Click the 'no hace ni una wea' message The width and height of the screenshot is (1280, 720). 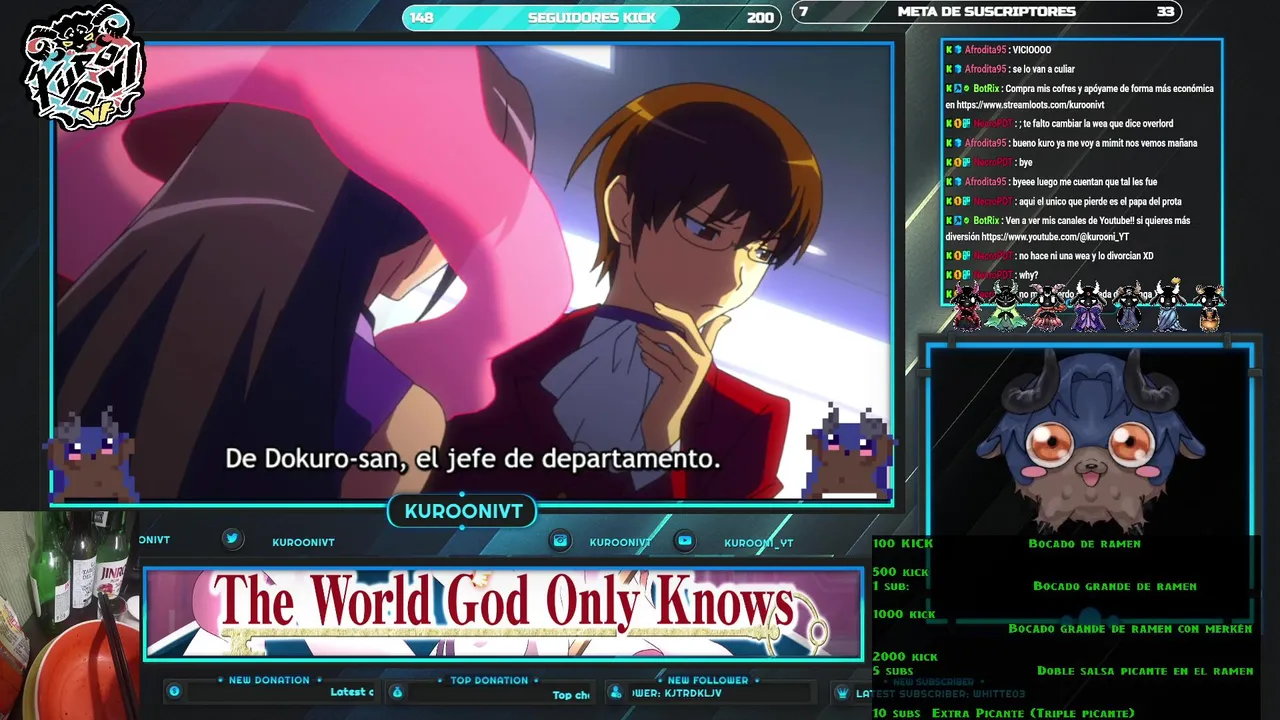click(1049, 256)
